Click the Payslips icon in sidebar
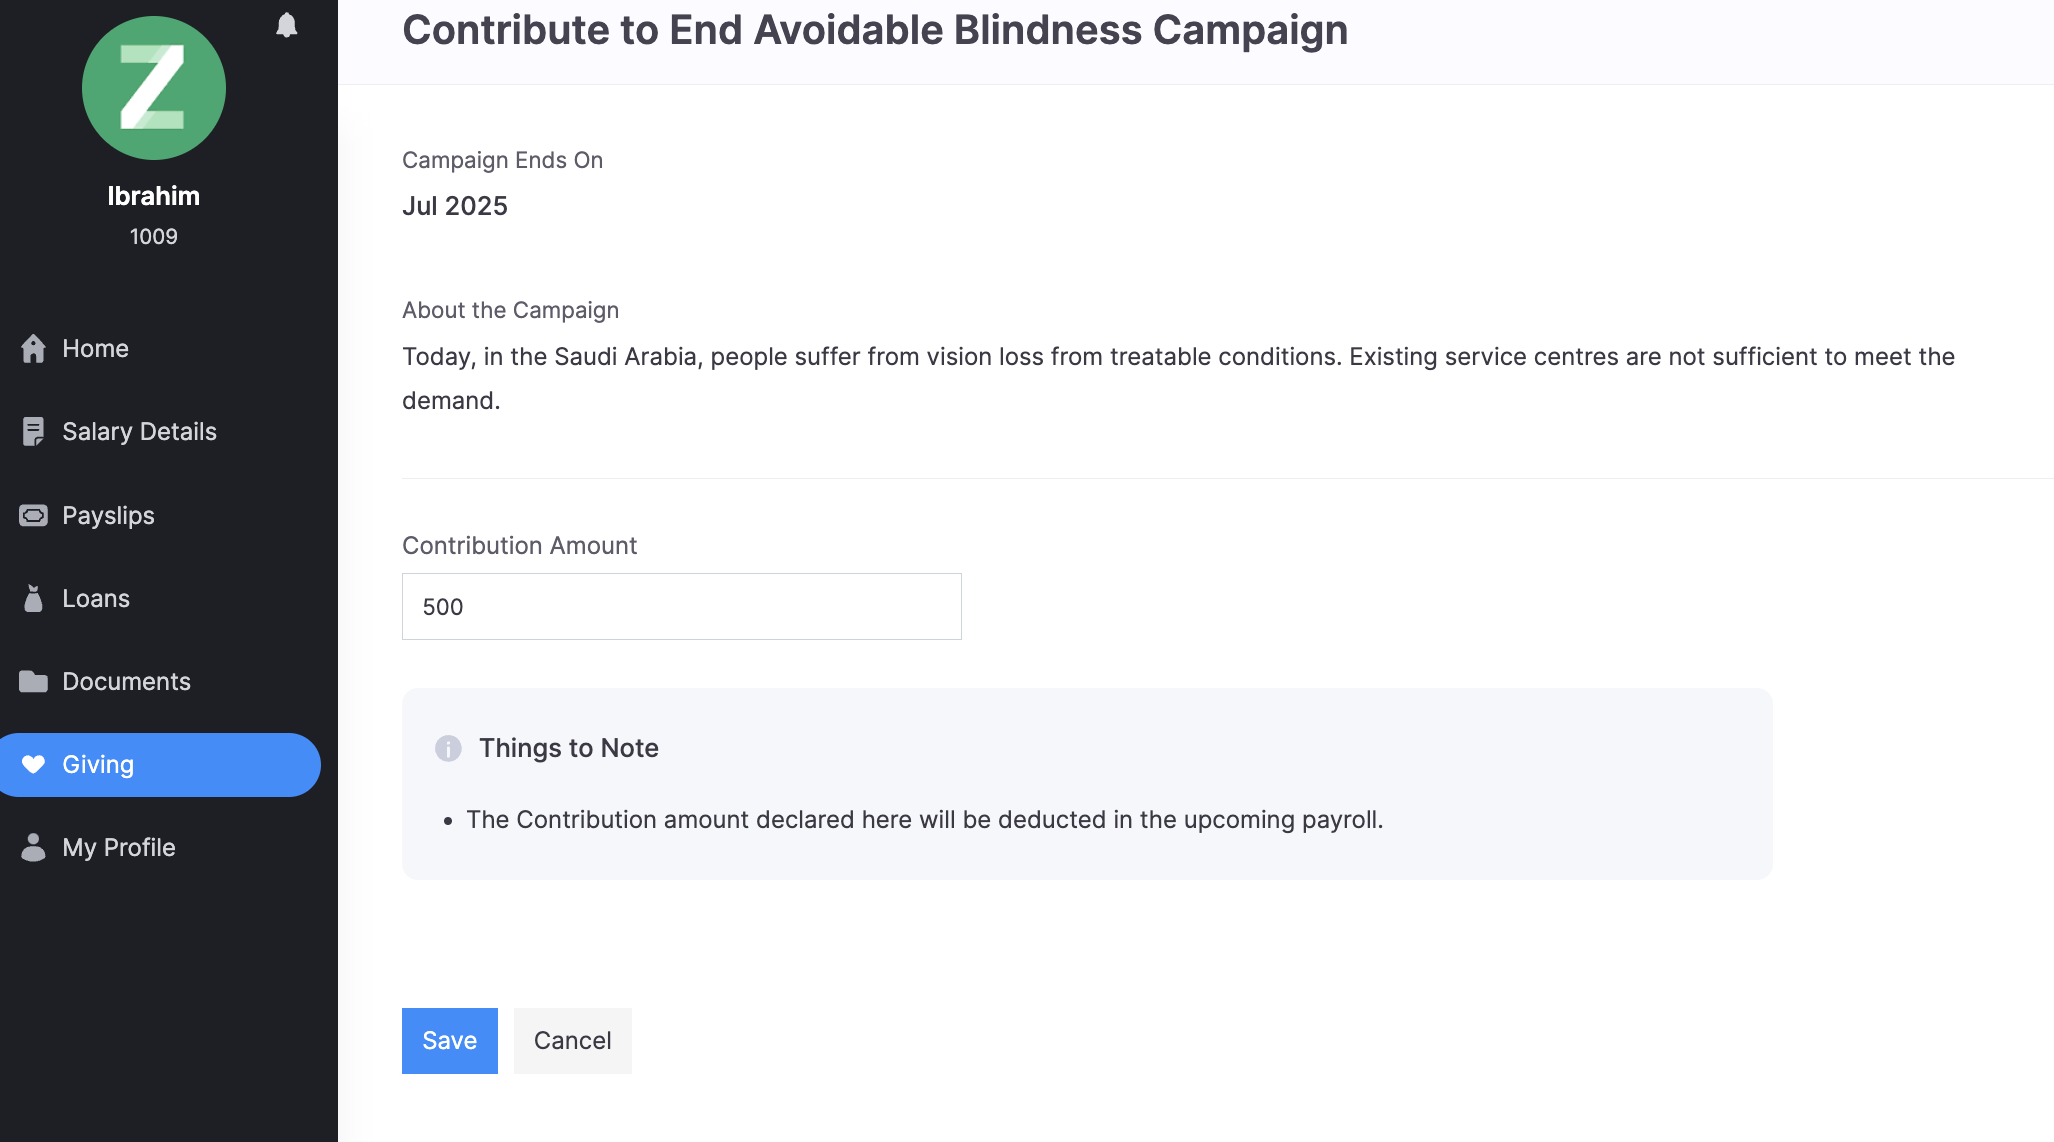Viewport: 2054px width, 1142px height. click(x=33, y=515)
